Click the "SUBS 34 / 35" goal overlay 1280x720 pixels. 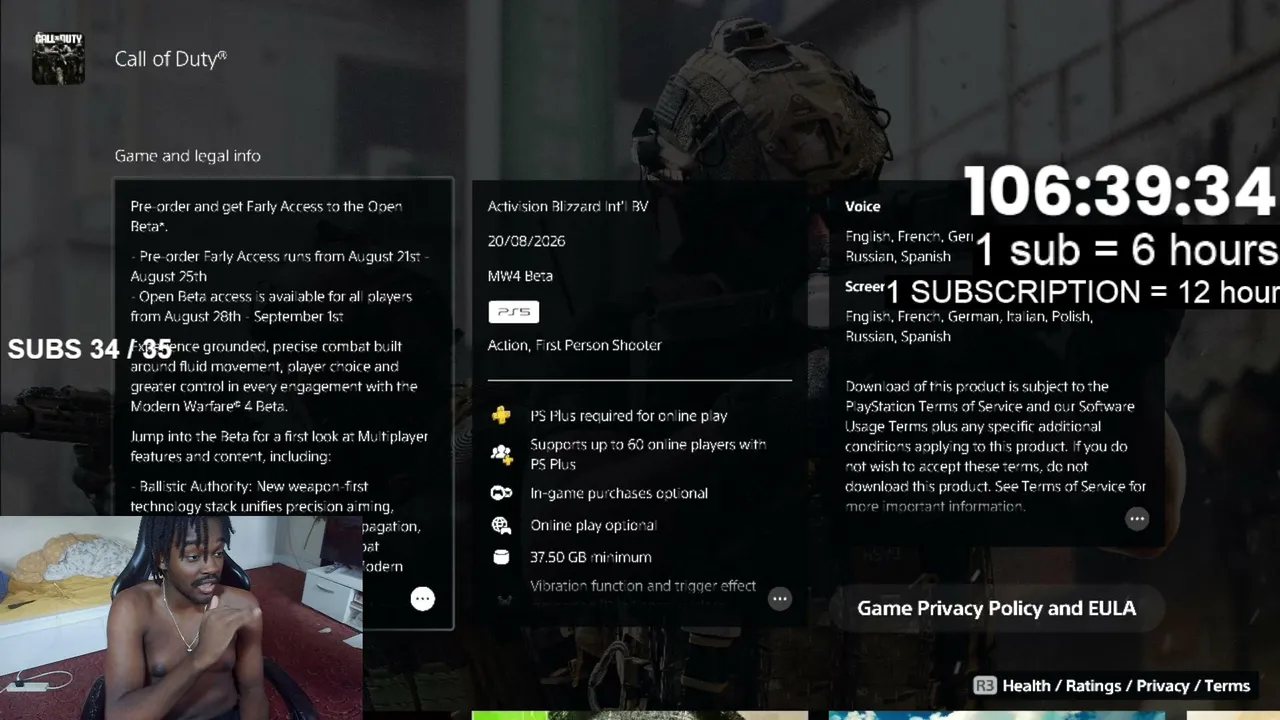coord(90,349)
